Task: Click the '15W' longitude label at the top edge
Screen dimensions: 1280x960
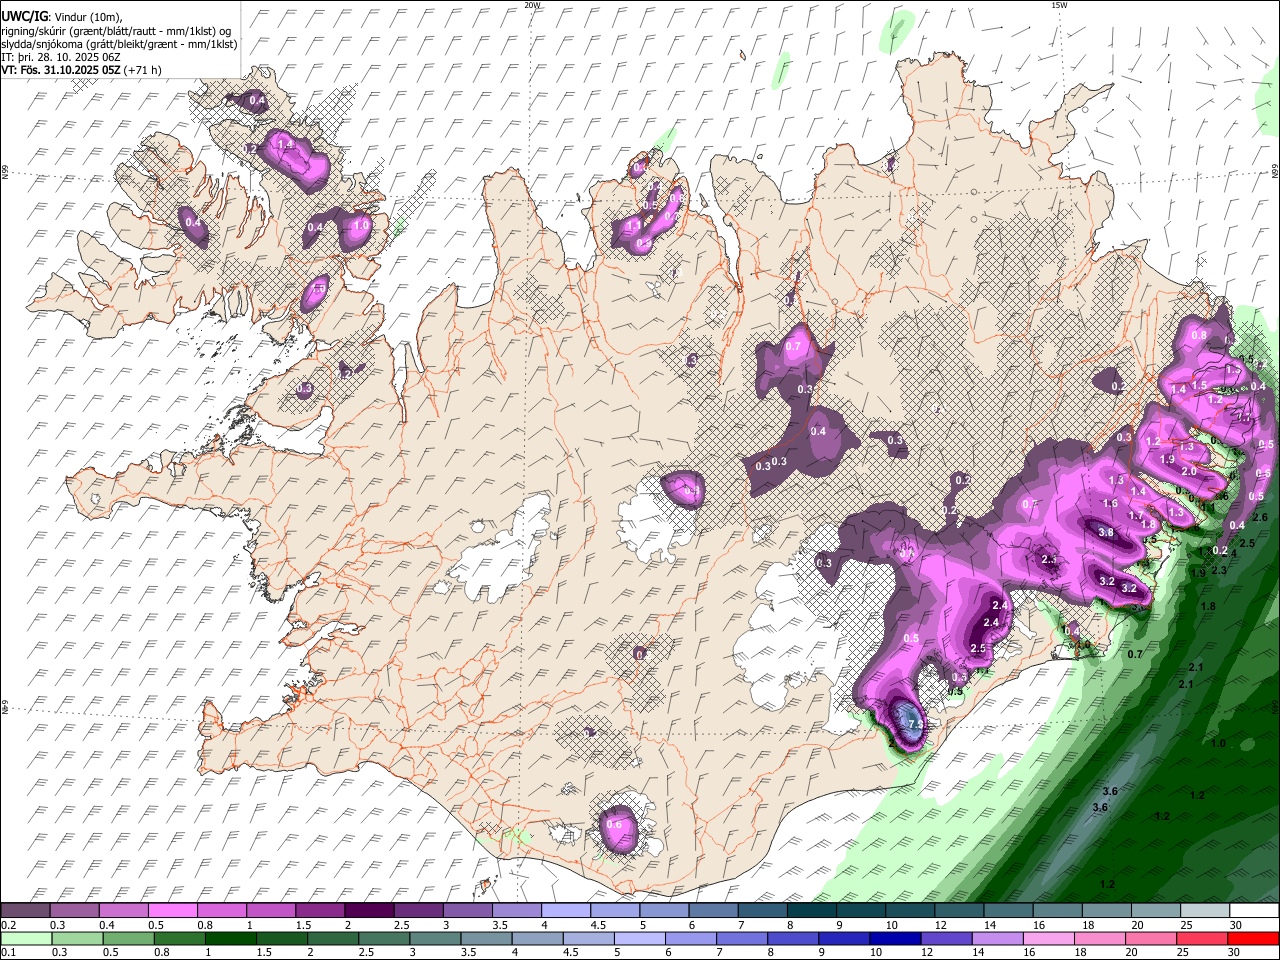Action: [1059, 5]
